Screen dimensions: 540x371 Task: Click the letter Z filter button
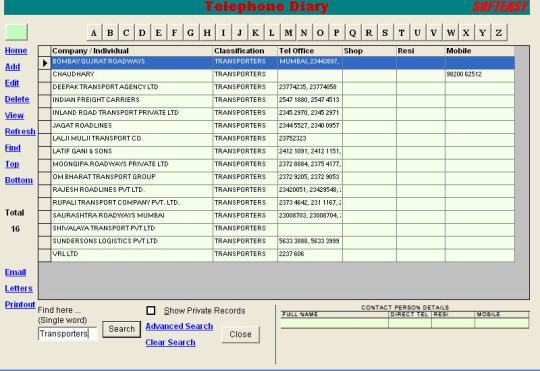tap(499, 33)
